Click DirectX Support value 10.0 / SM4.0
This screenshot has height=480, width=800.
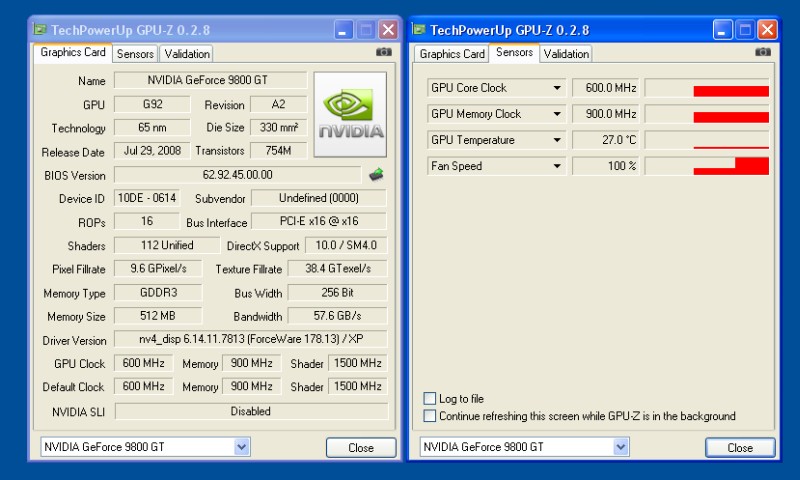346,245
